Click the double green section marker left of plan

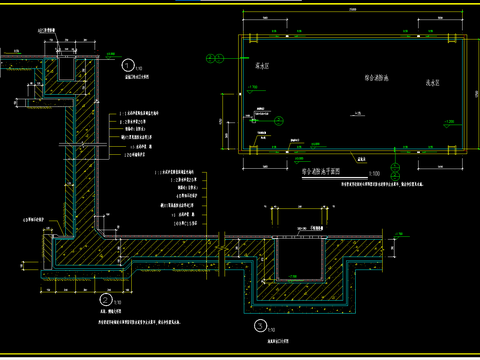[214, 59]
